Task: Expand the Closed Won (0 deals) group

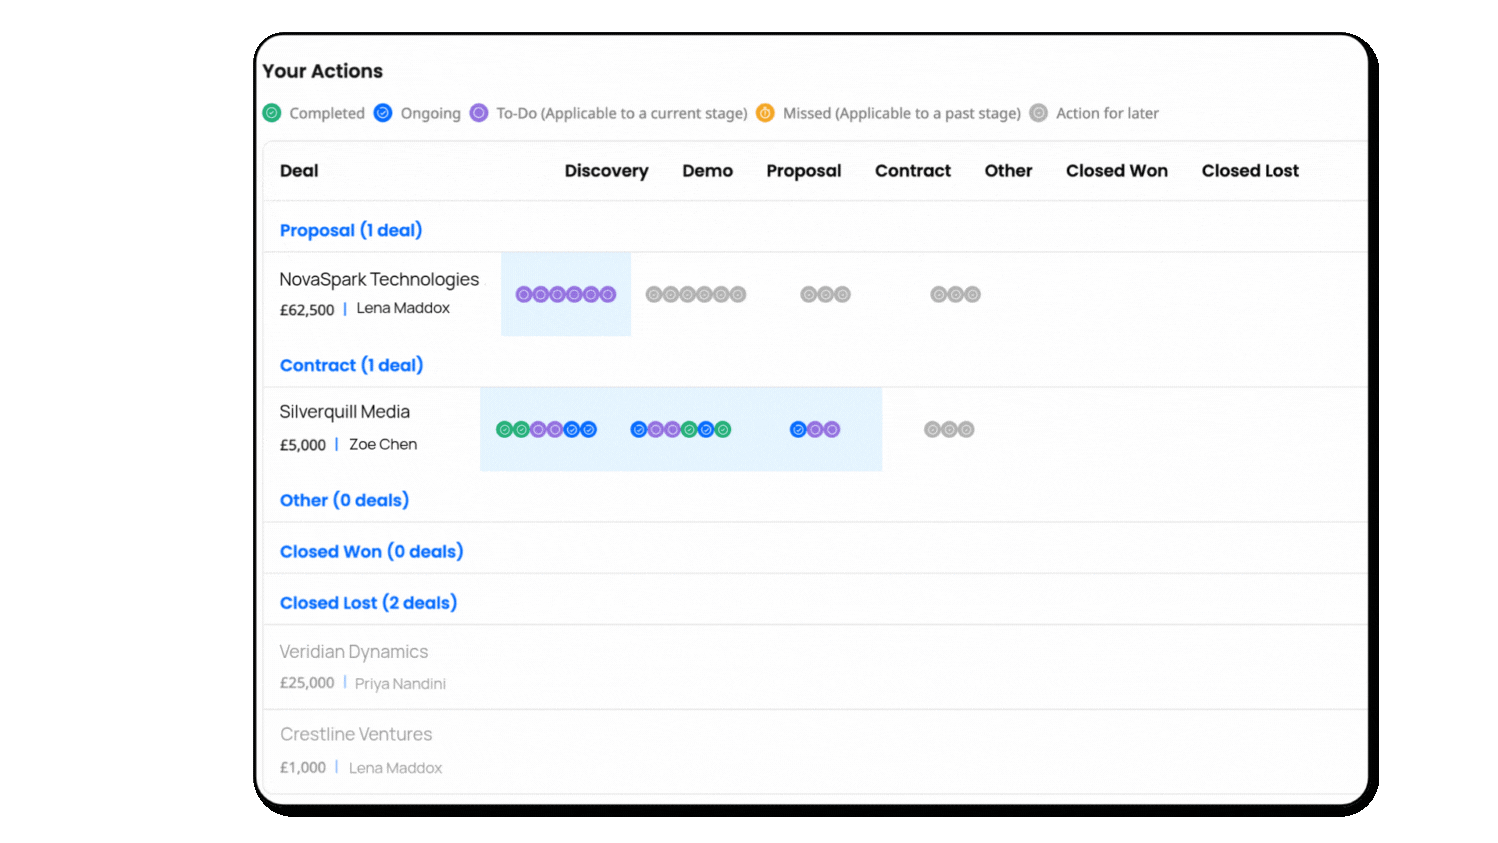Action: pyautogui.click(x=371, y=552)
